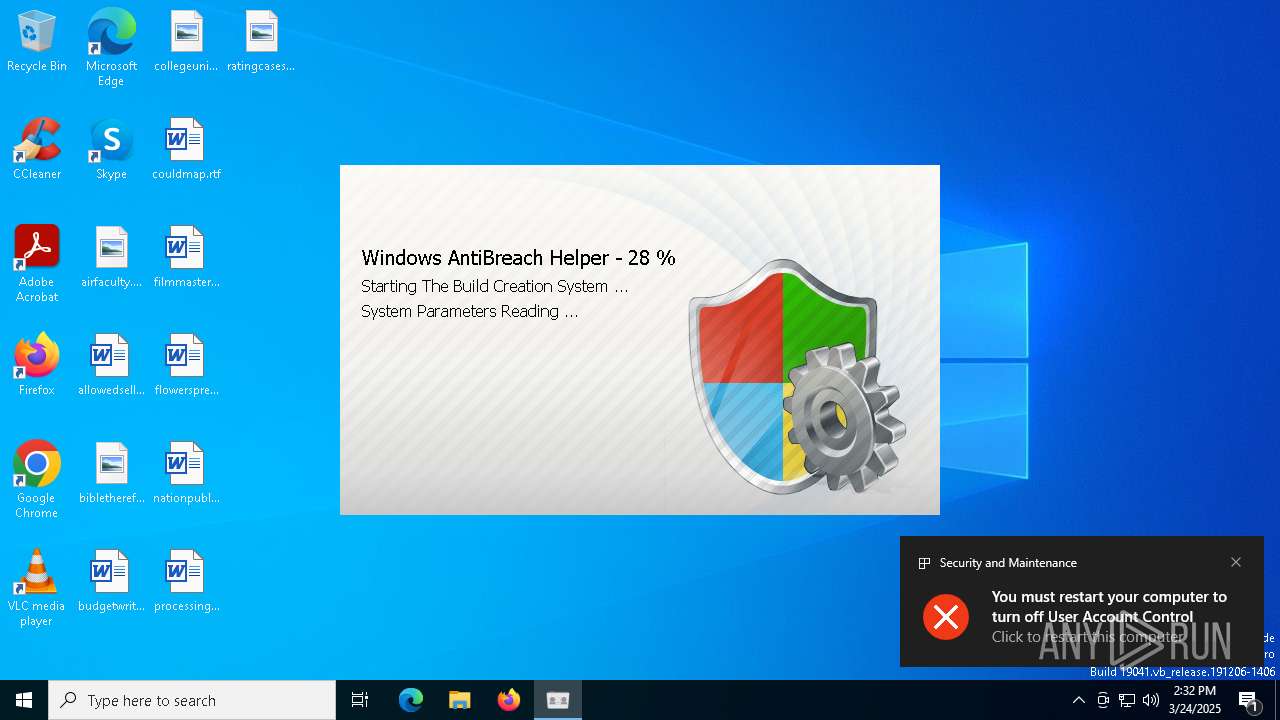Open Firefox desktop shortcut
1280x720 pixels.
[x=37, y=366]
